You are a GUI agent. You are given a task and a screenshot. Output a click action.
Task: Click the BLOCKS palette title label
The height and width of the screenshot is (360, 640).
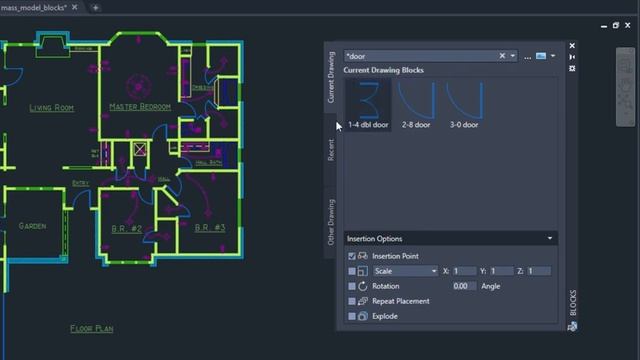(x=573, y=303)
